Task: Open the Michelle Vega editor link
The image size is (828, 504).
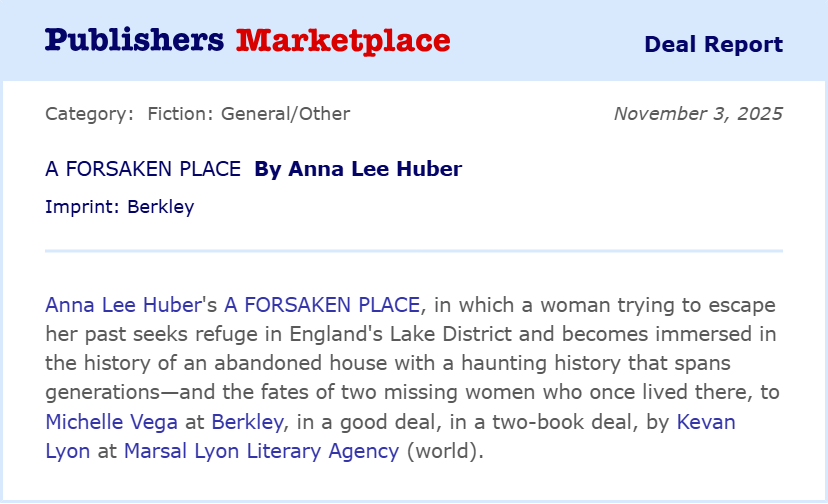Action: click(x=111, y=421)
